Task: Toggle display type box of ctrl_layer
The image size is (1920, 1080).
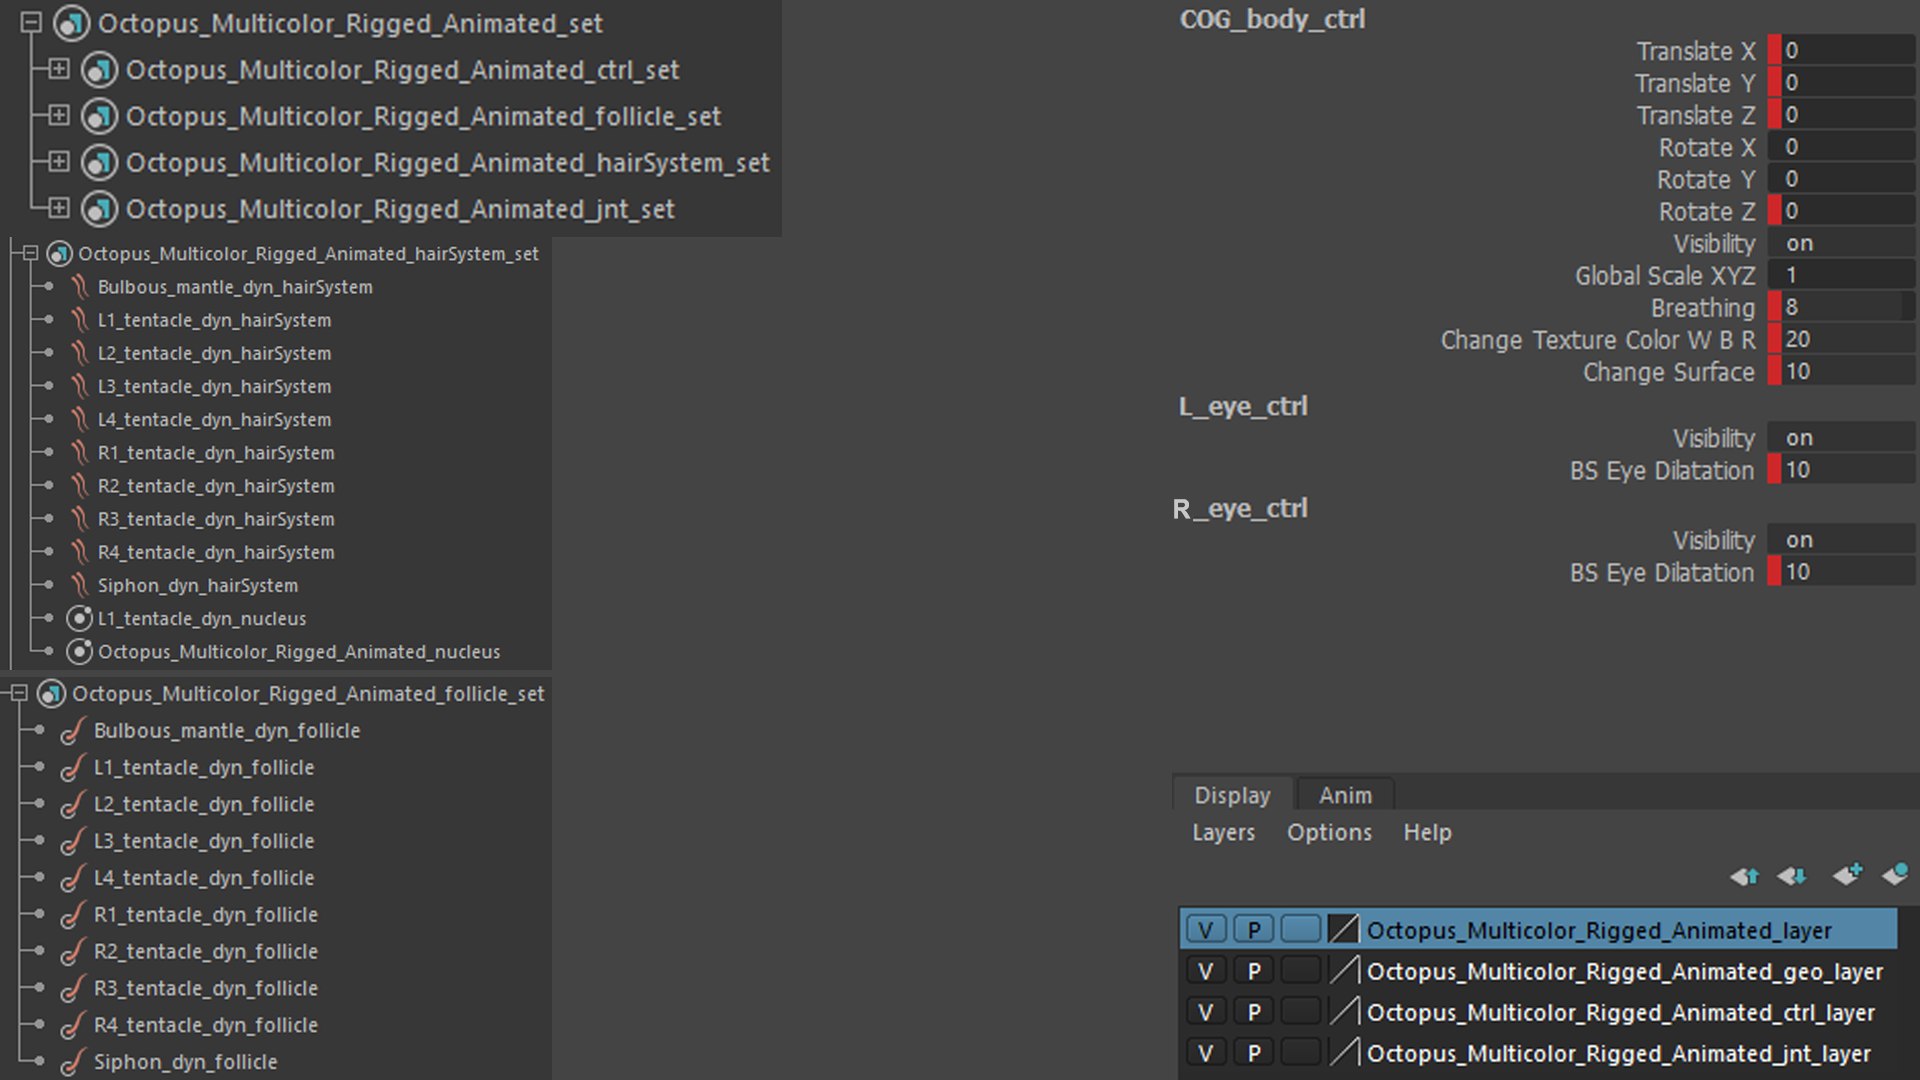Action: pyautogui.click(x=1301, y=1012)
